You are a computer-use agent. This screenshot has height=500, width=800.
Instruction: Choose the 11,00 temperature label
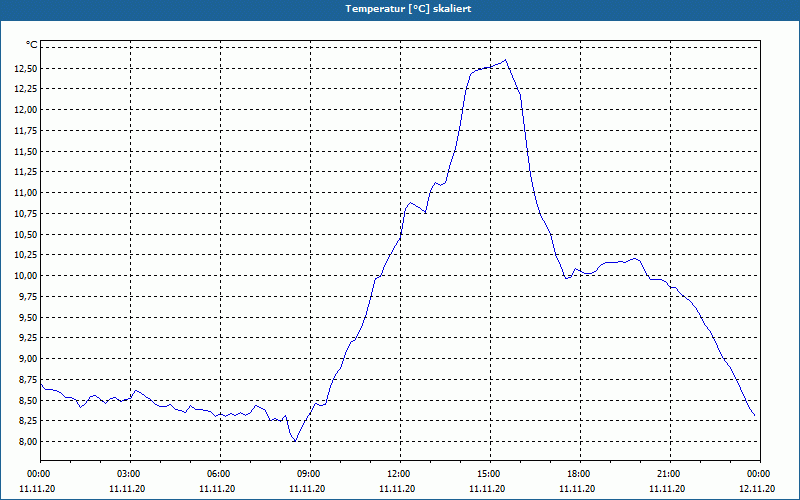click(25, 193)
